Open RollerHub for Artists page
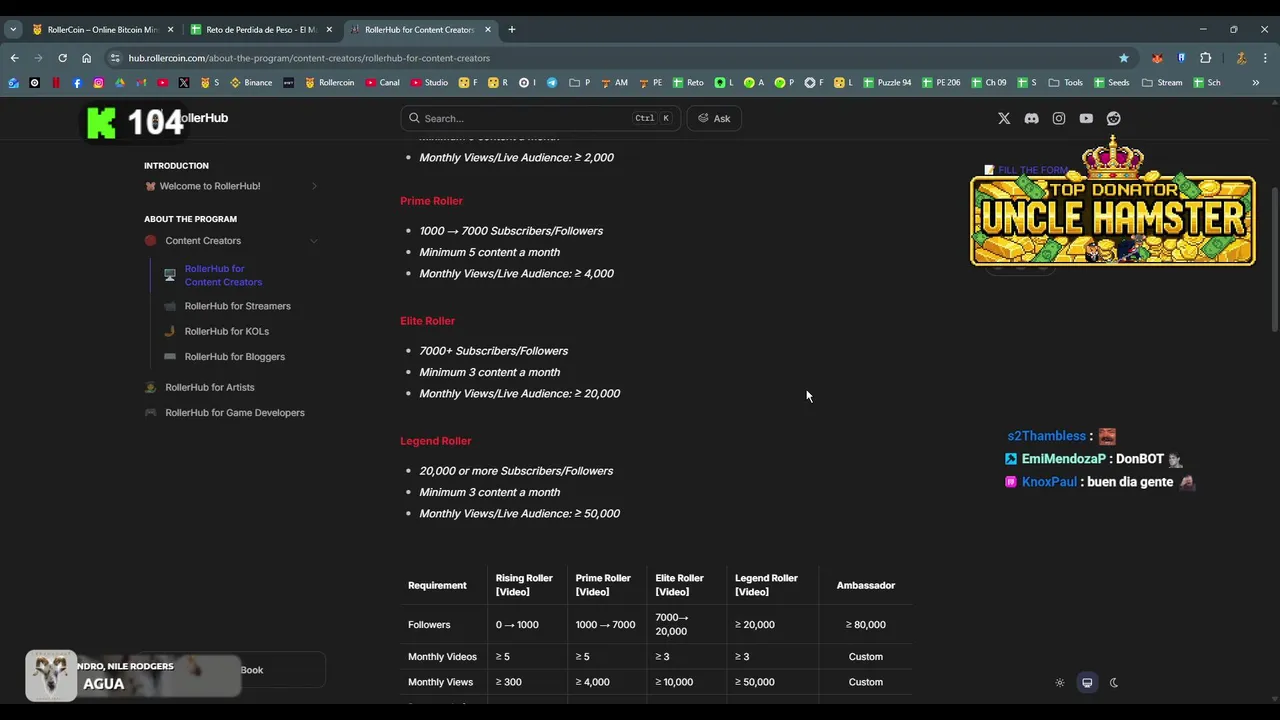 209,388
